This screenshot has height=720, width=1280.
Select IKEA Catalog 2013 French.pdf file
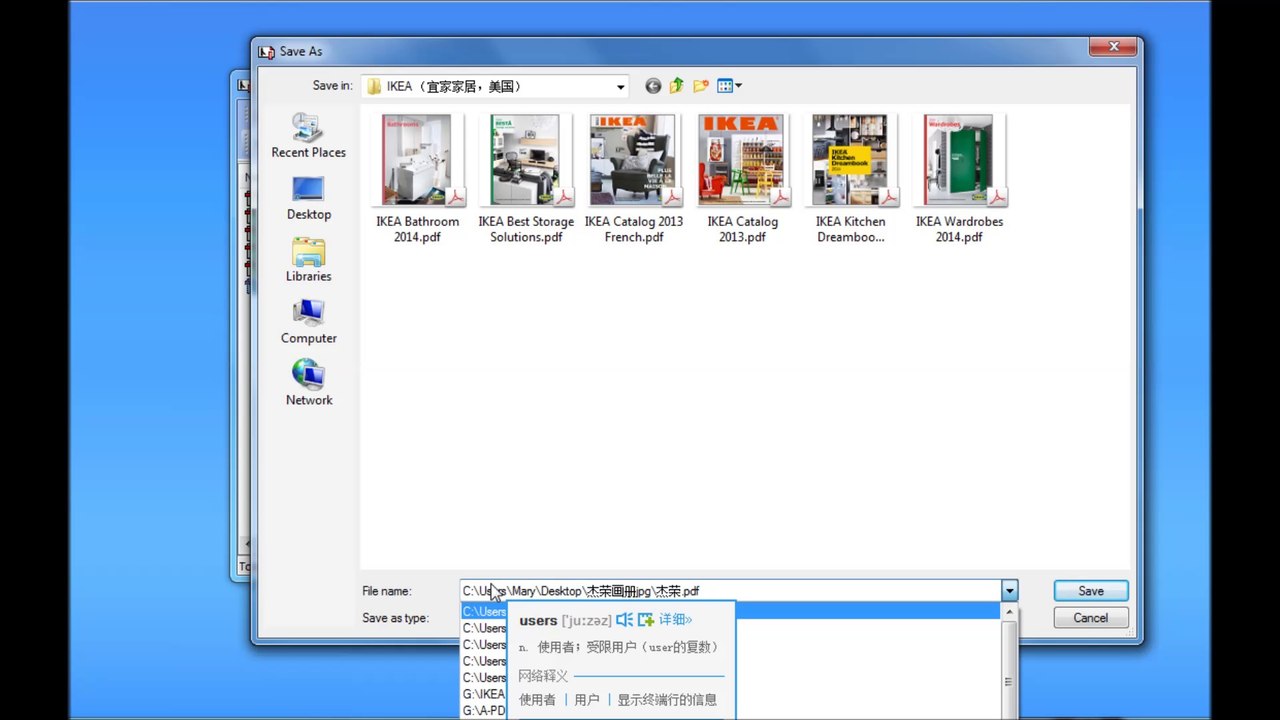634,178
